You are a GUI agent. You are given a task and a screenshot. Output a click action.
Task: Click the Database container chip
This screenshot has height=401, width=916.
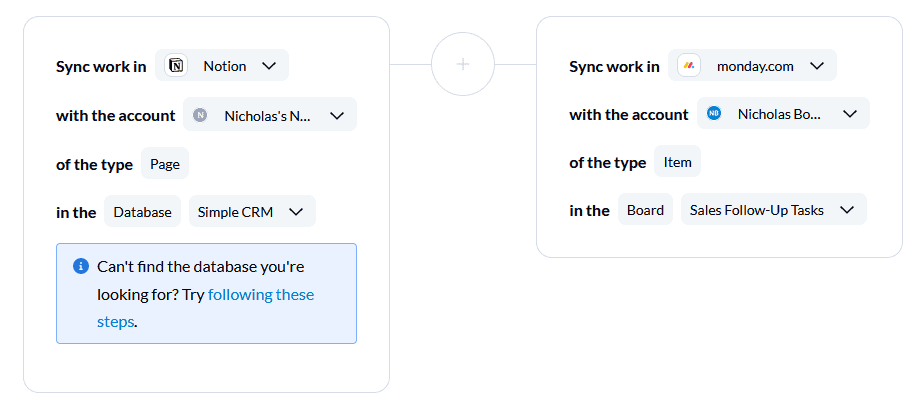tap(143, 211)
